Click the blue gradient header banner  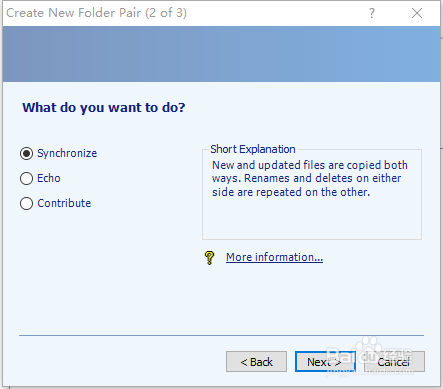[x=221, y=54]
